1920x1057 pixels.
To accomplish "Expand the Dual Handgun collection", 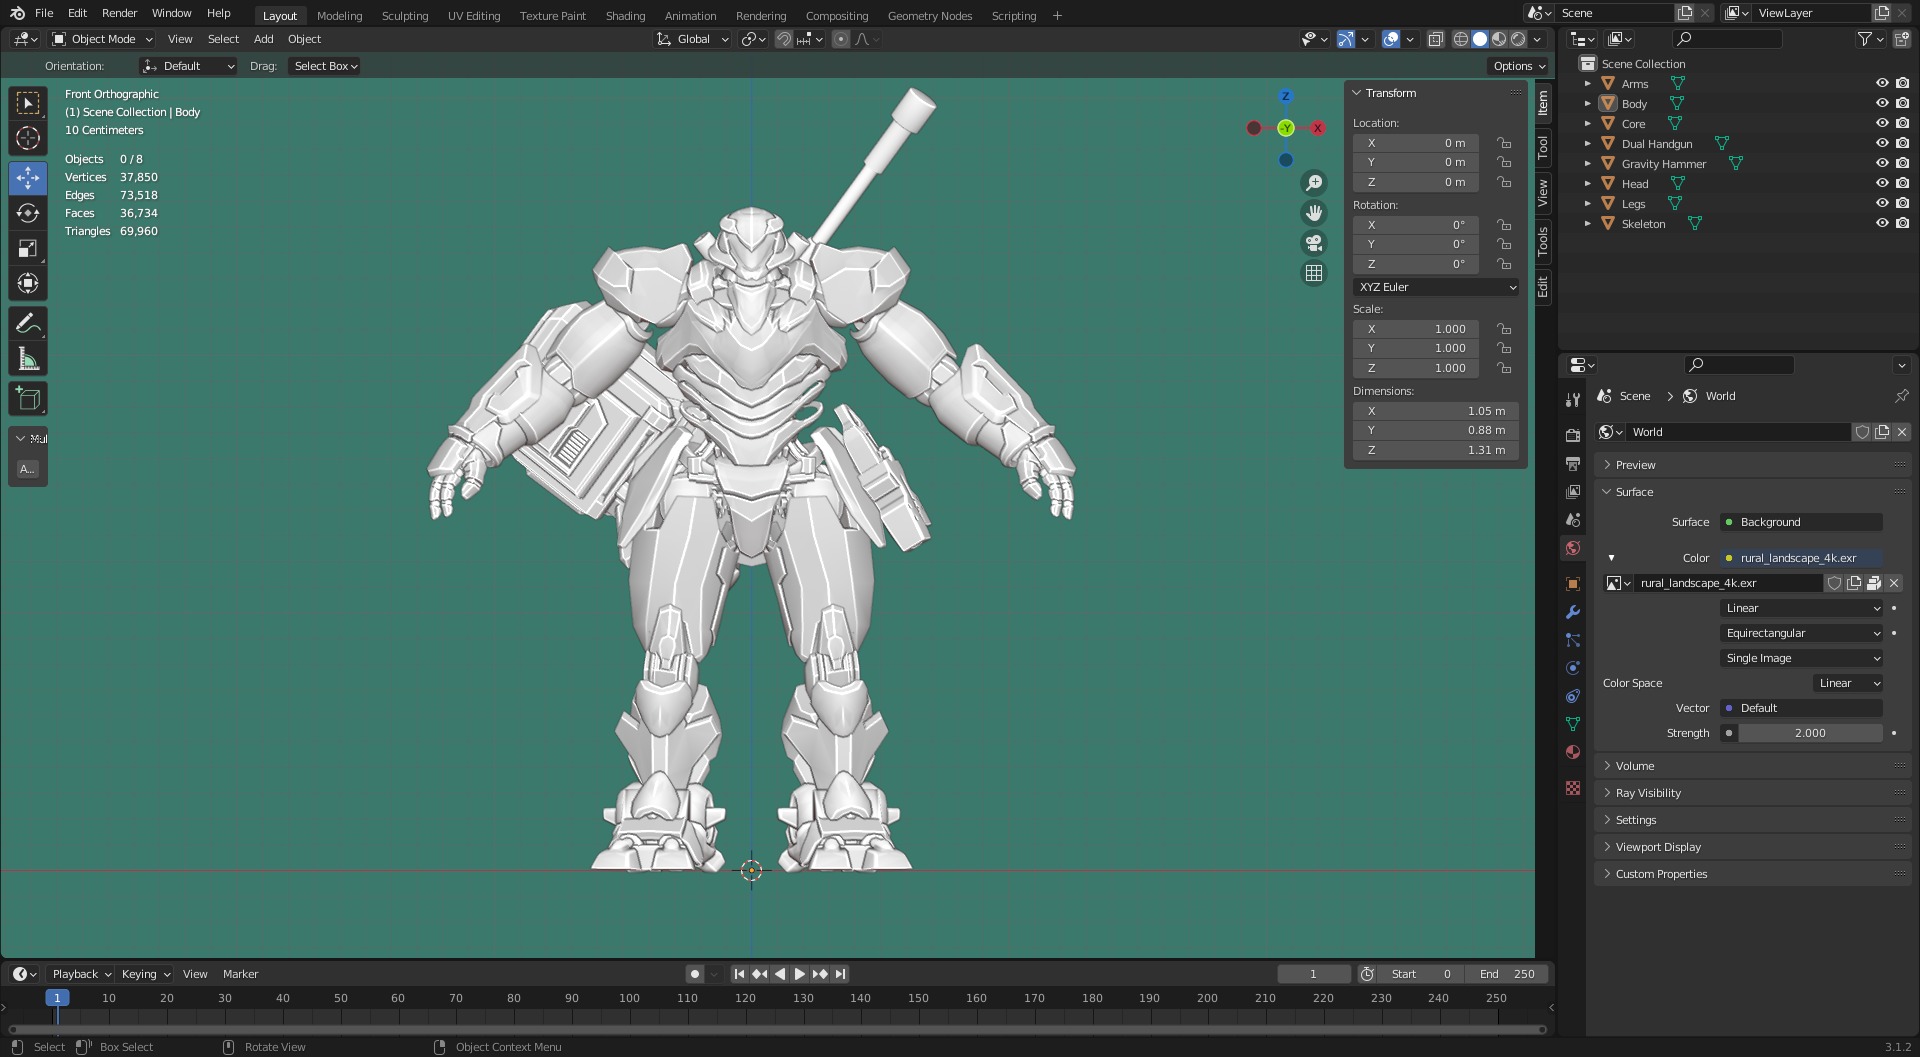I will pos(1587,144).
